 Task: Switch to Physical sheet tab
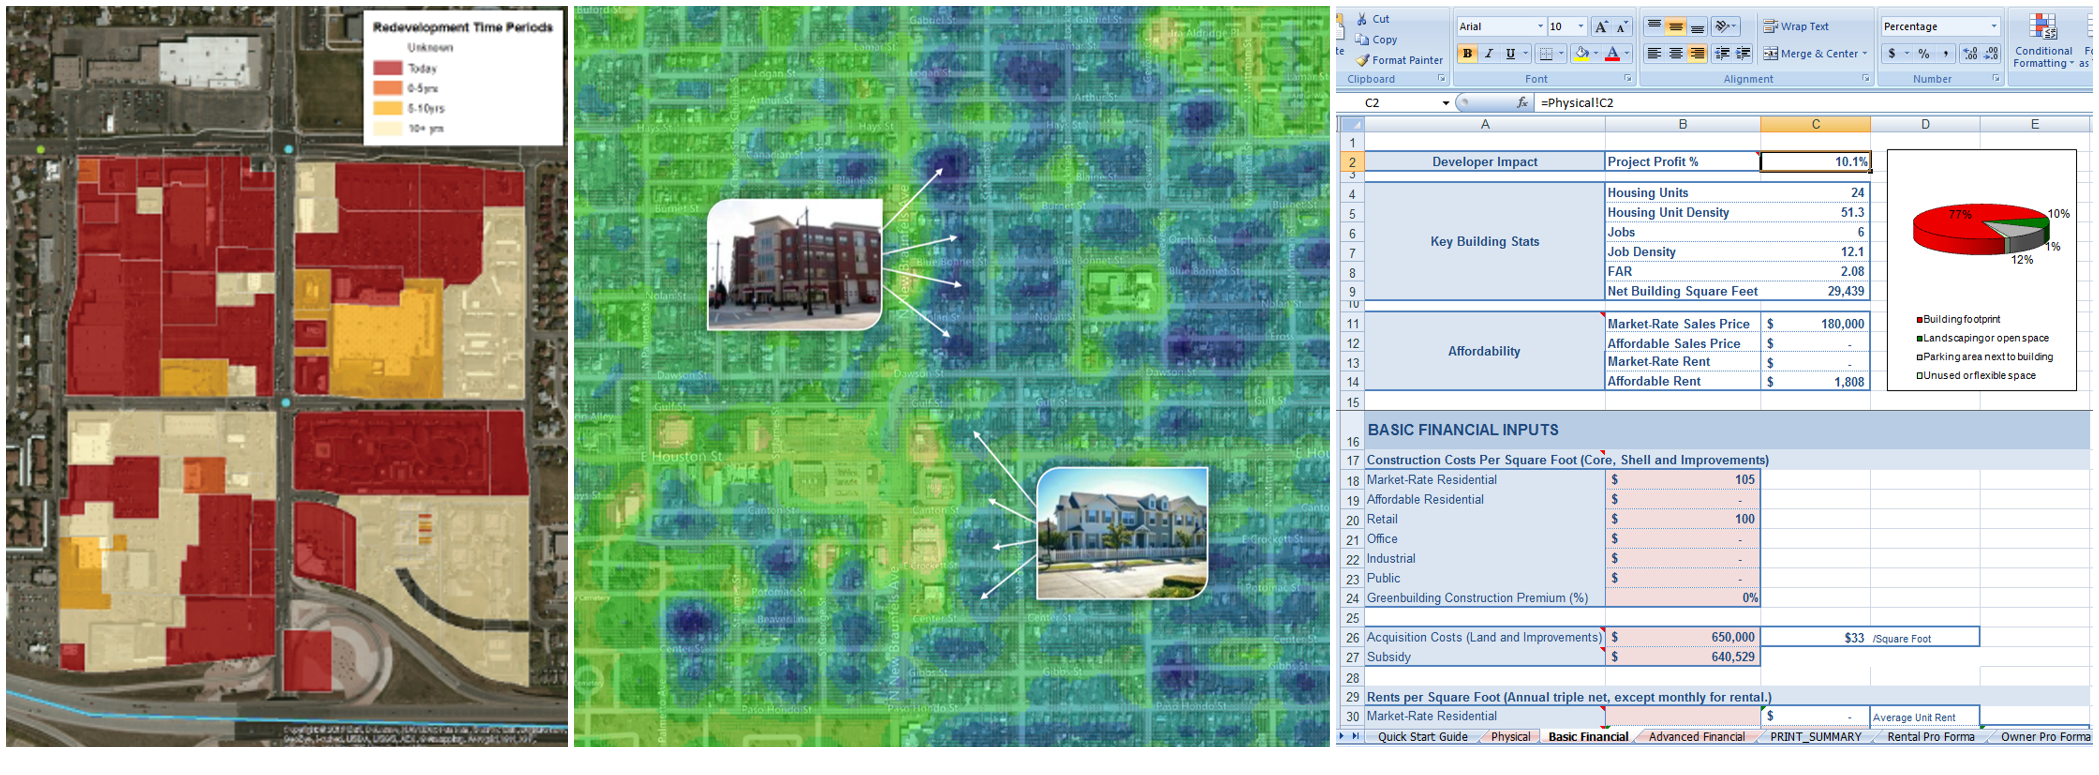(x=1510, y=737)
